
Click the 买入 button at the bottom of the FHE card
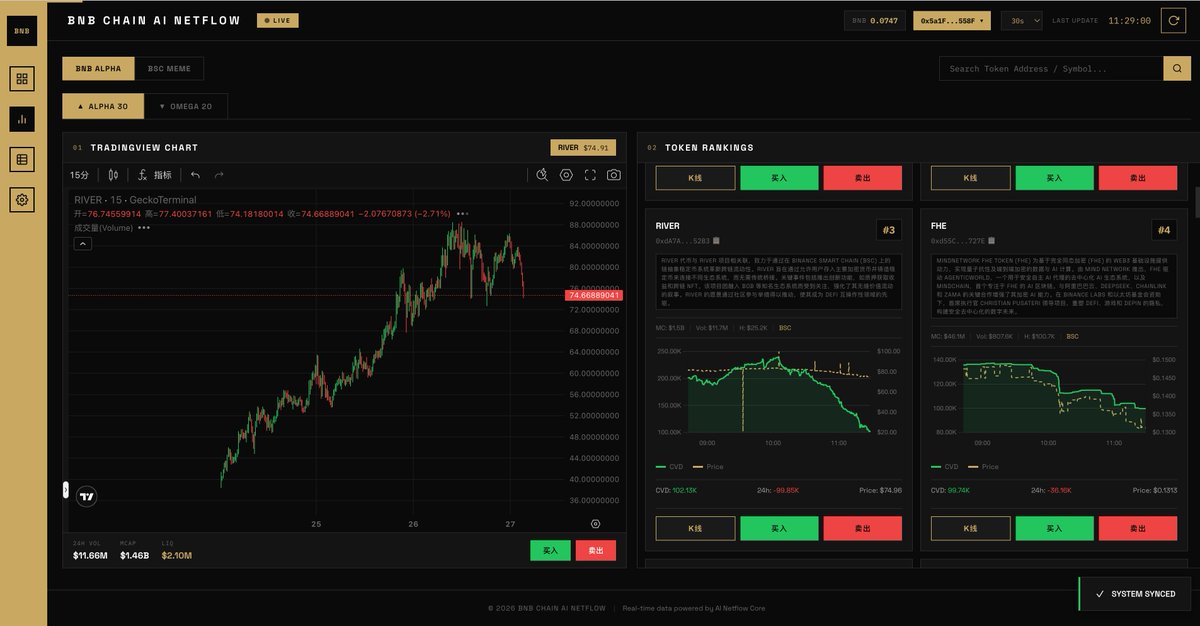[1054, 528]
